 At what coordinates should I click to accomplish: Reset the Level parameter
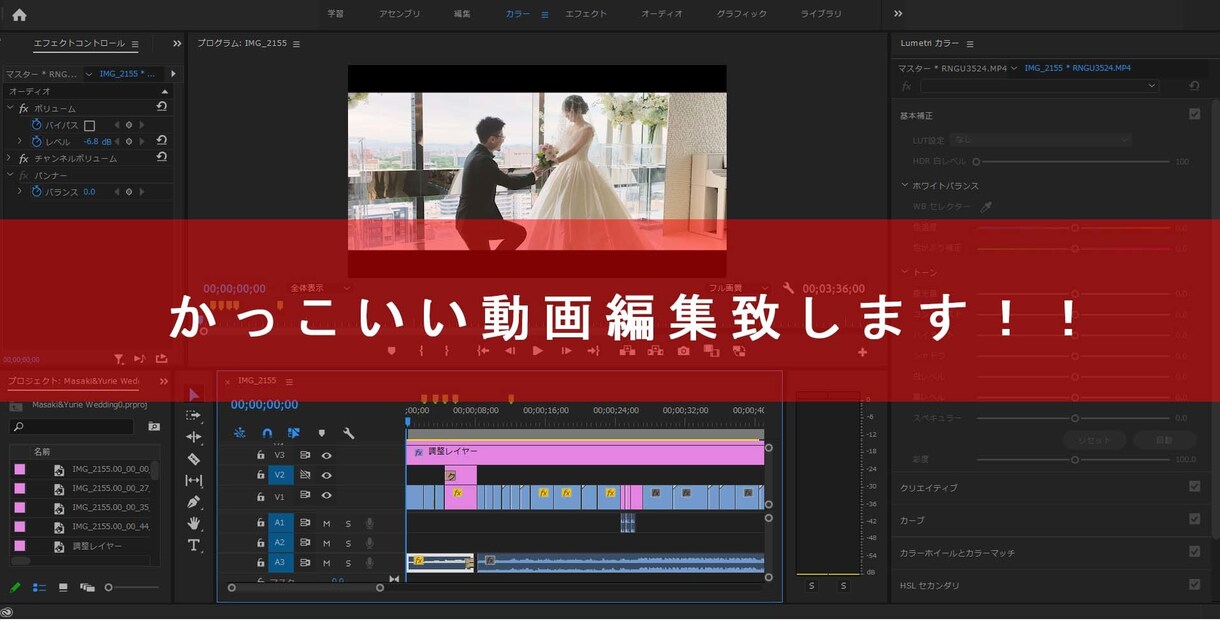[x=162, y=141]
